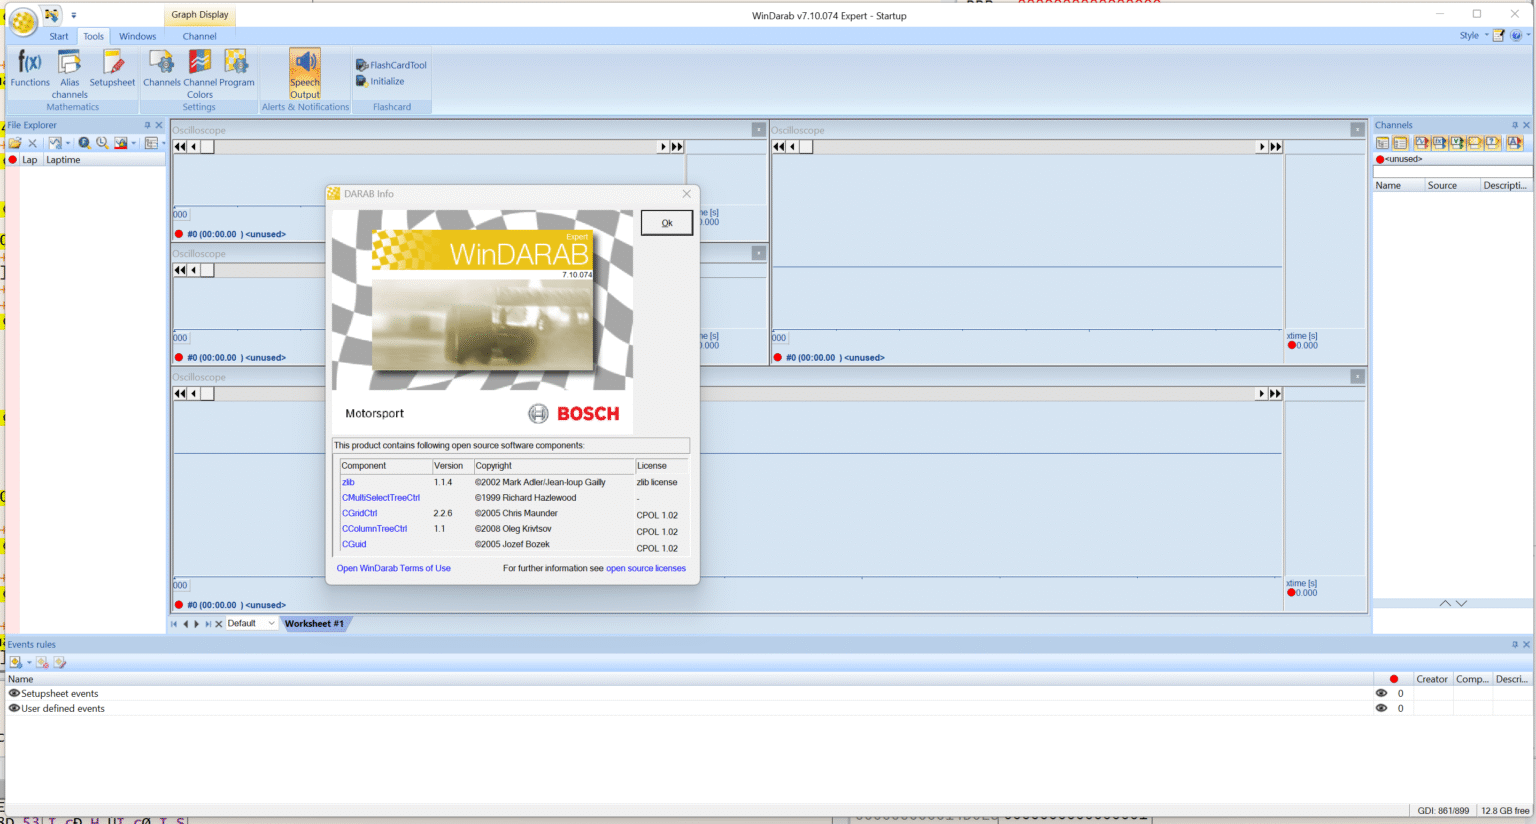Screen dimensions: 1536x824
Task: Open WinDarab Terms of Use link
Action: pyautogui.click(x=393, y=568)
